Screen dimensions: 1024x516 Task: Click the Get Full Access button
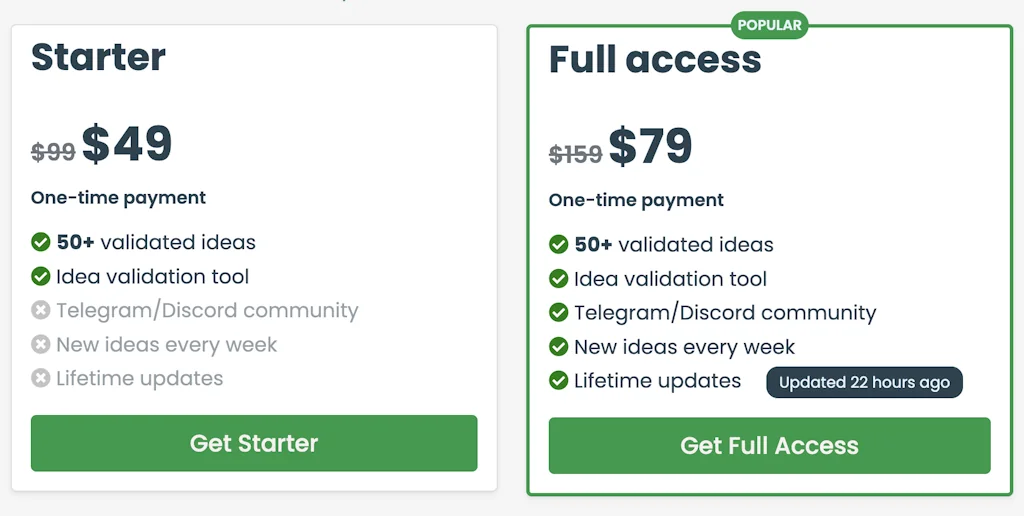tap(769, 446)
